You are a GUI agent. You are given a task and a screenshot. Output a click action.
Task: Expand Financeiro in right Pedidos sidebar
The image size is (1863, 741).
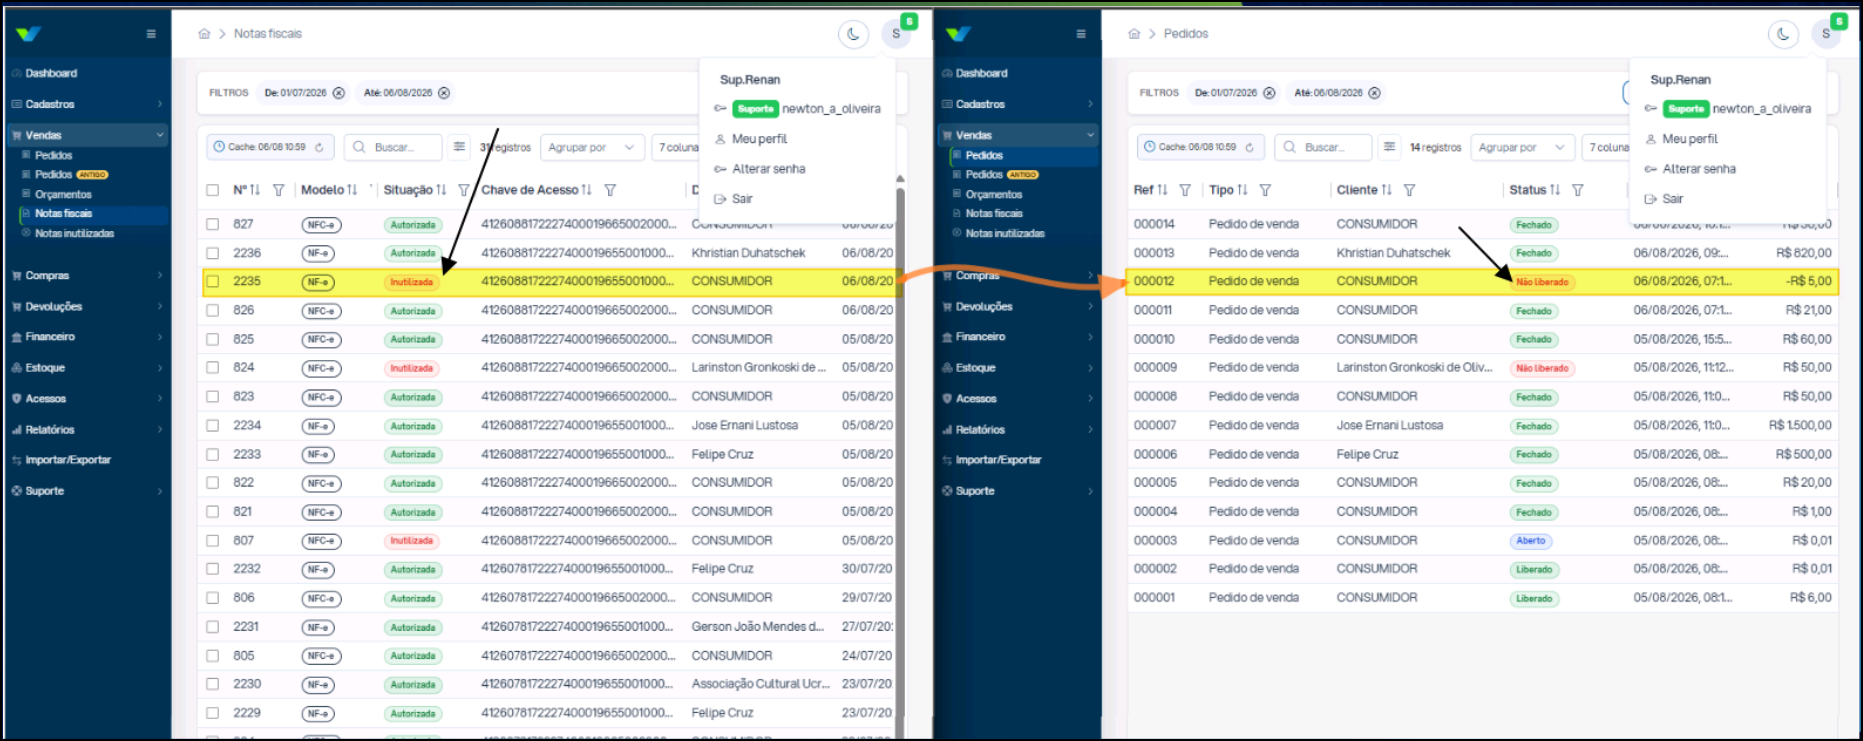pyautogui.click(x=1018, y=337)
